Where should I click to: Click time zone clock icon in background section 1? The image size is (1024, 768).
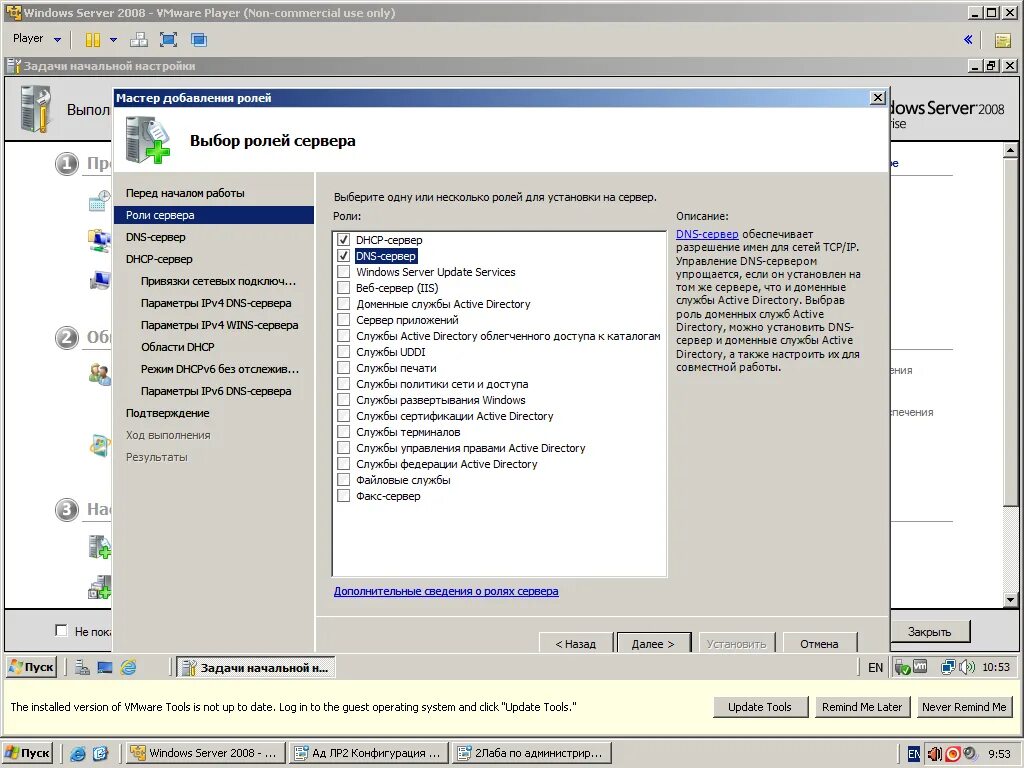pos(99,201)
